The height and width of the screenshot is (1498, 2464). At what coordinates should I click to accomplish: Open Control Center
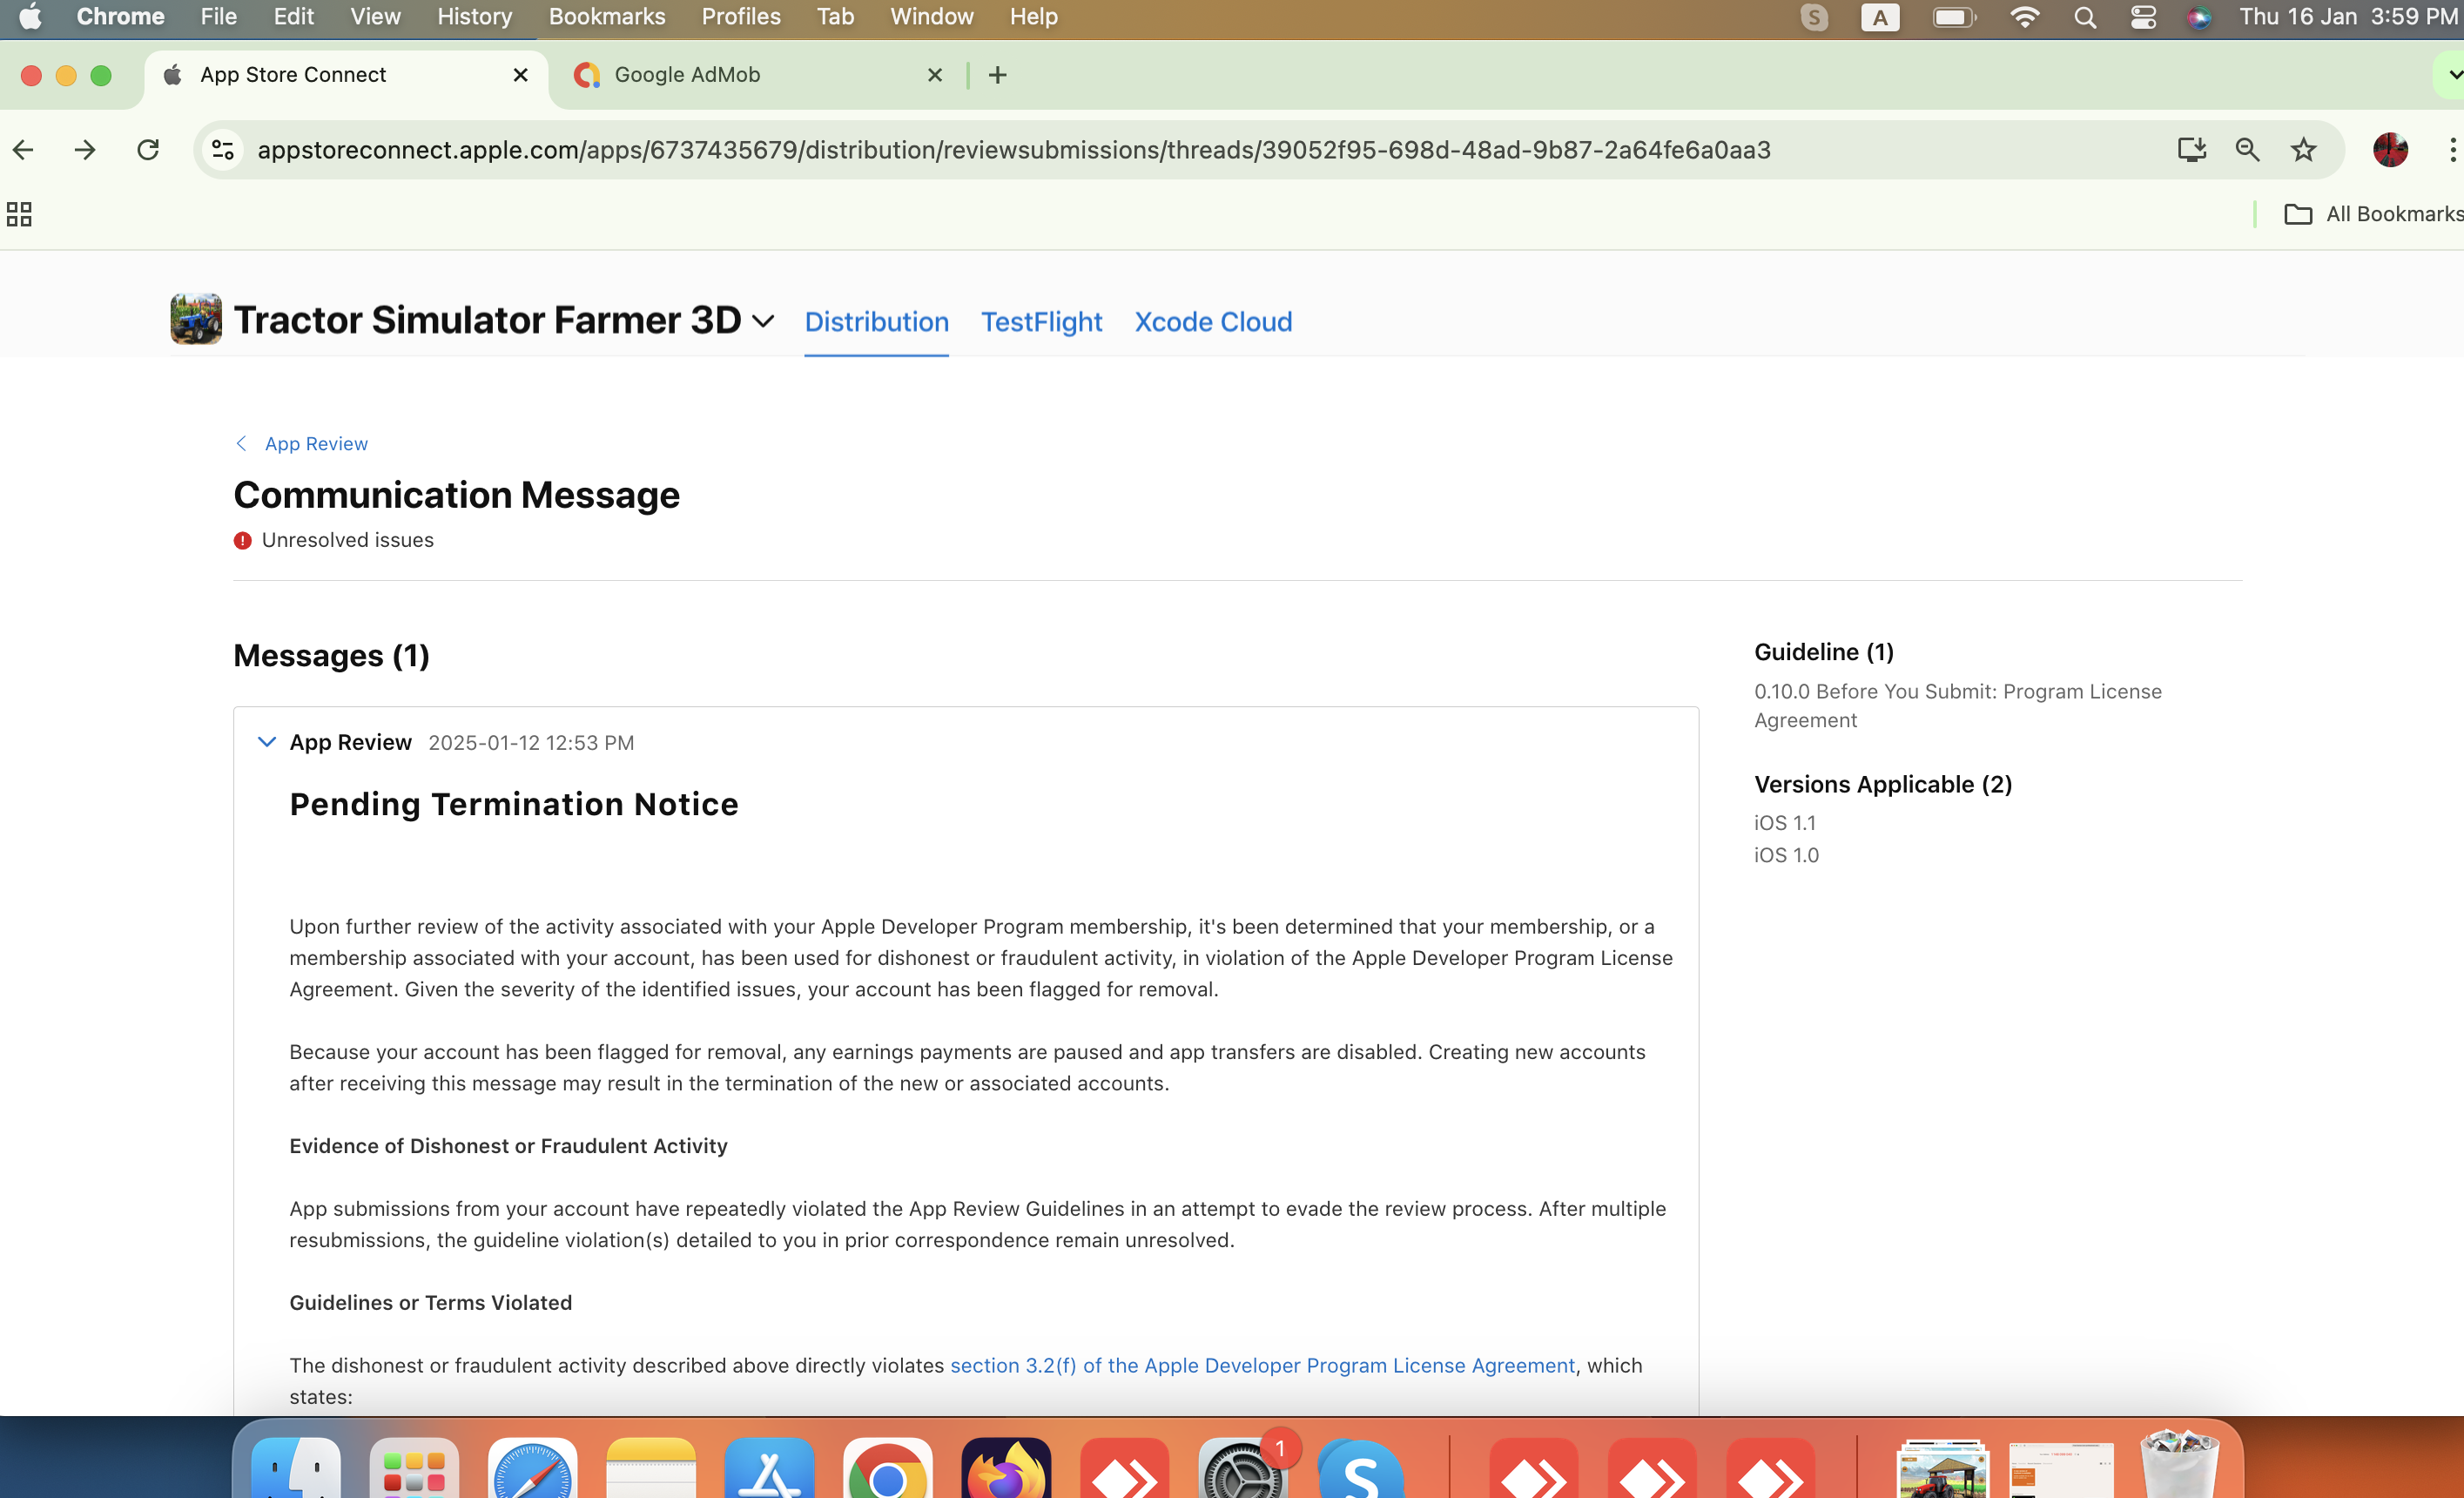pyautogui.click(x=2142, y=17)
